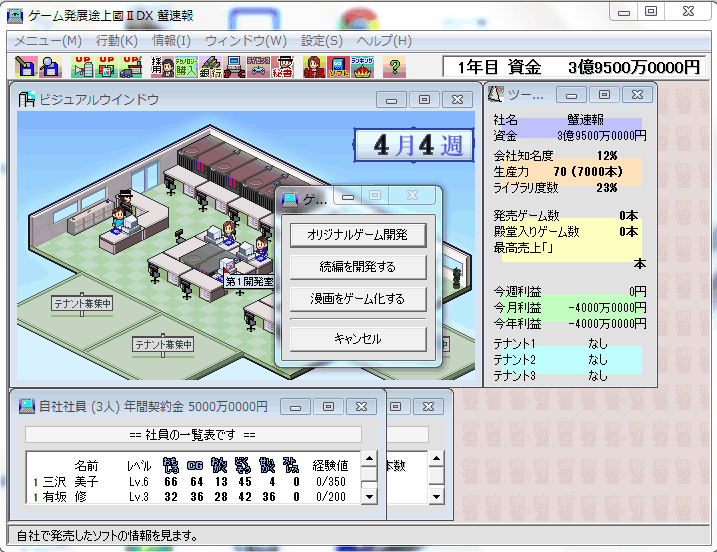Click the UP advertising megaphone icon
Viewport: 717px width, 552px height.
click(x=83, y=67)
